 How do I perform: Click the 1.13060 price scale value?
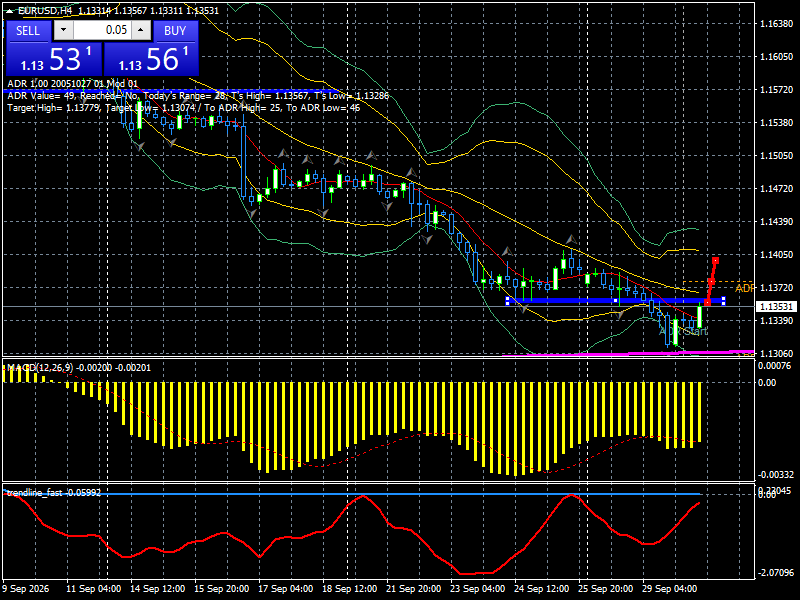tap(777, 353)
